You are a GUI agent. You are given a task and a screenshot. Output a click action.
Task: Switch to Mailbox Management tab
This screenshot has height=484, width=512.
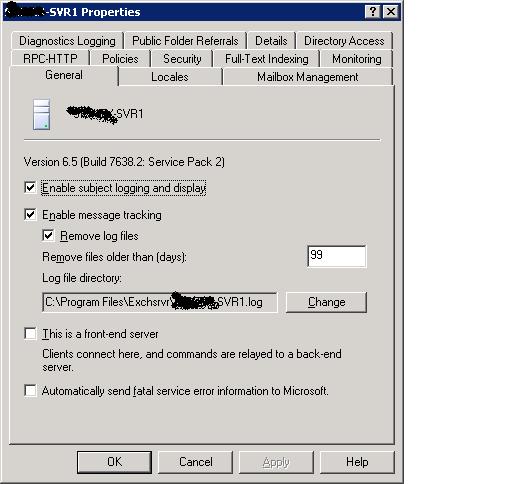pyautogui.click(x=308, y=77)
